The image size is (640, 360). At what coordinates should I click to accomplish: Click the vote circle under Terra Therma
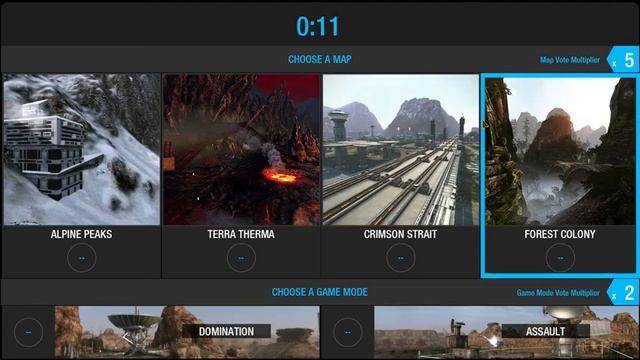pos(241,258)
